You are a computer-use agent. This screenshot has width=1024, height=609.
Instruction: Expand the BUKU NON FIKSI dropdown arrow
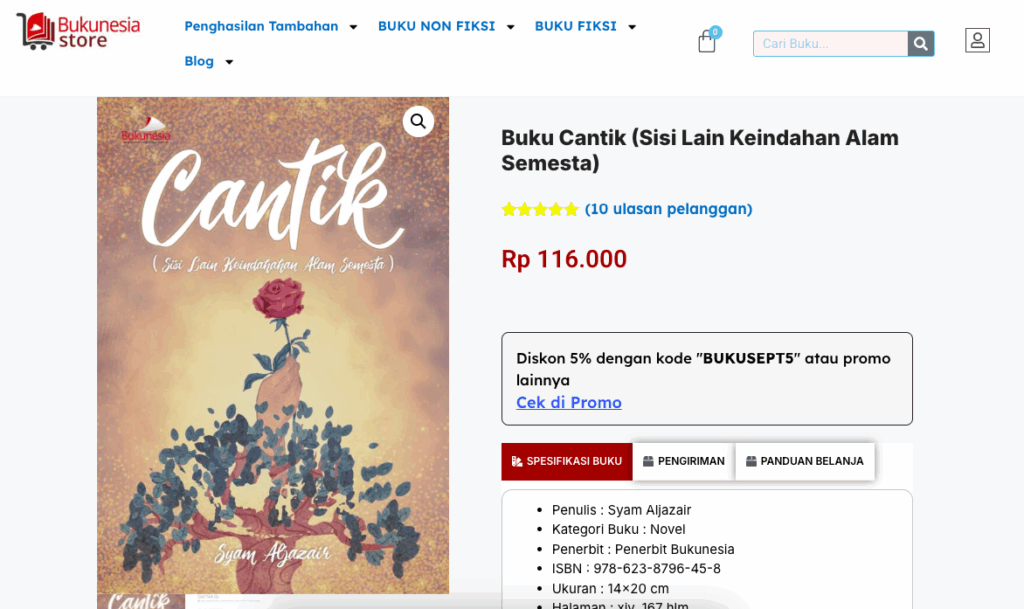[510, 27]
